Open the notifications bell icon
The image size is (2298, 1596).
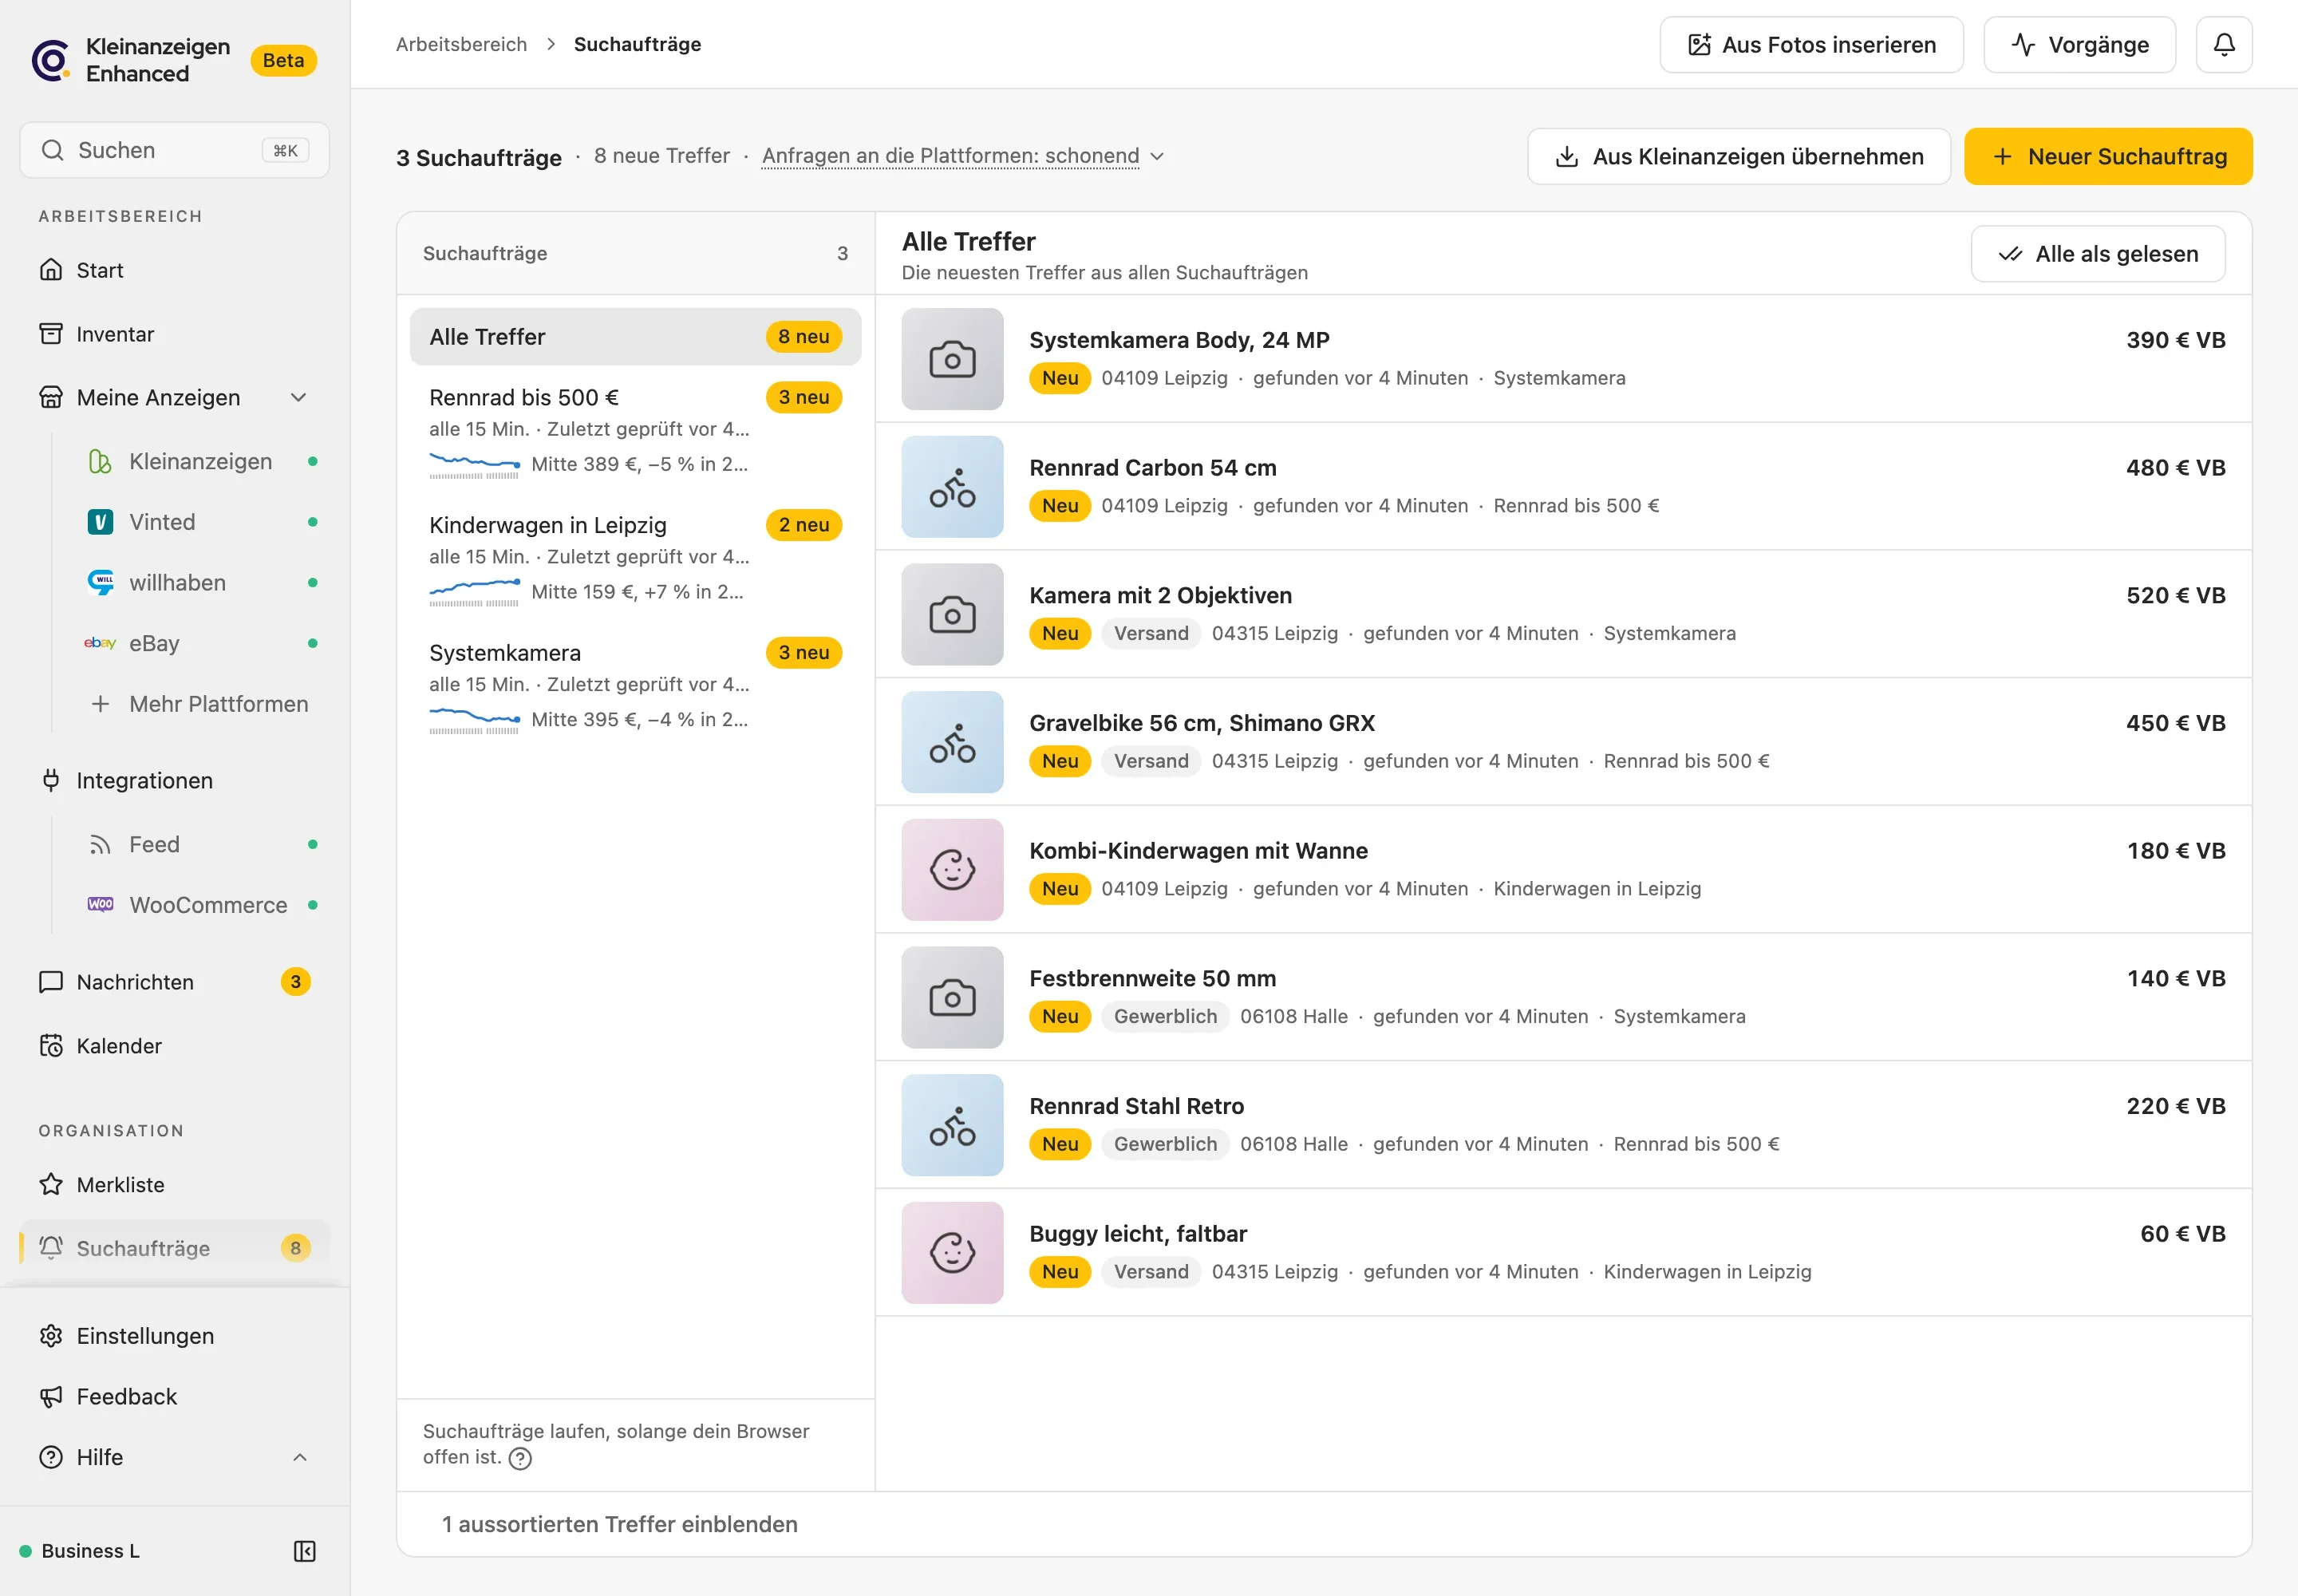pyautogui.click(x=2223, y=45)
